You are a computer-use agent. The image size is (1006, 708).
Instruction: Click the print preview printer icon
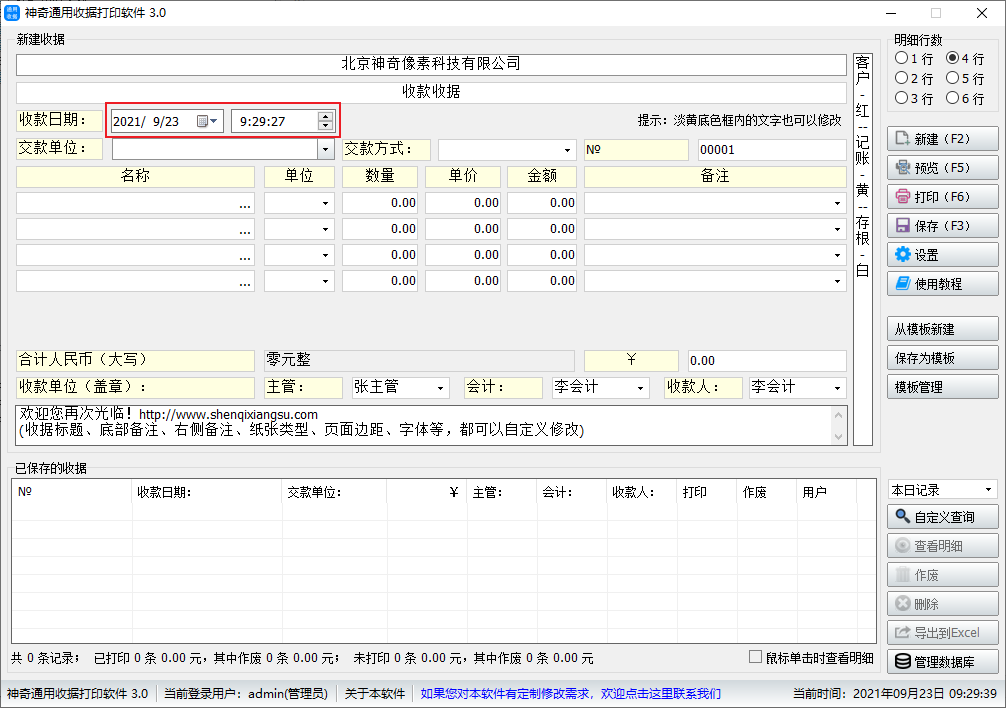[x=903, y=167]
